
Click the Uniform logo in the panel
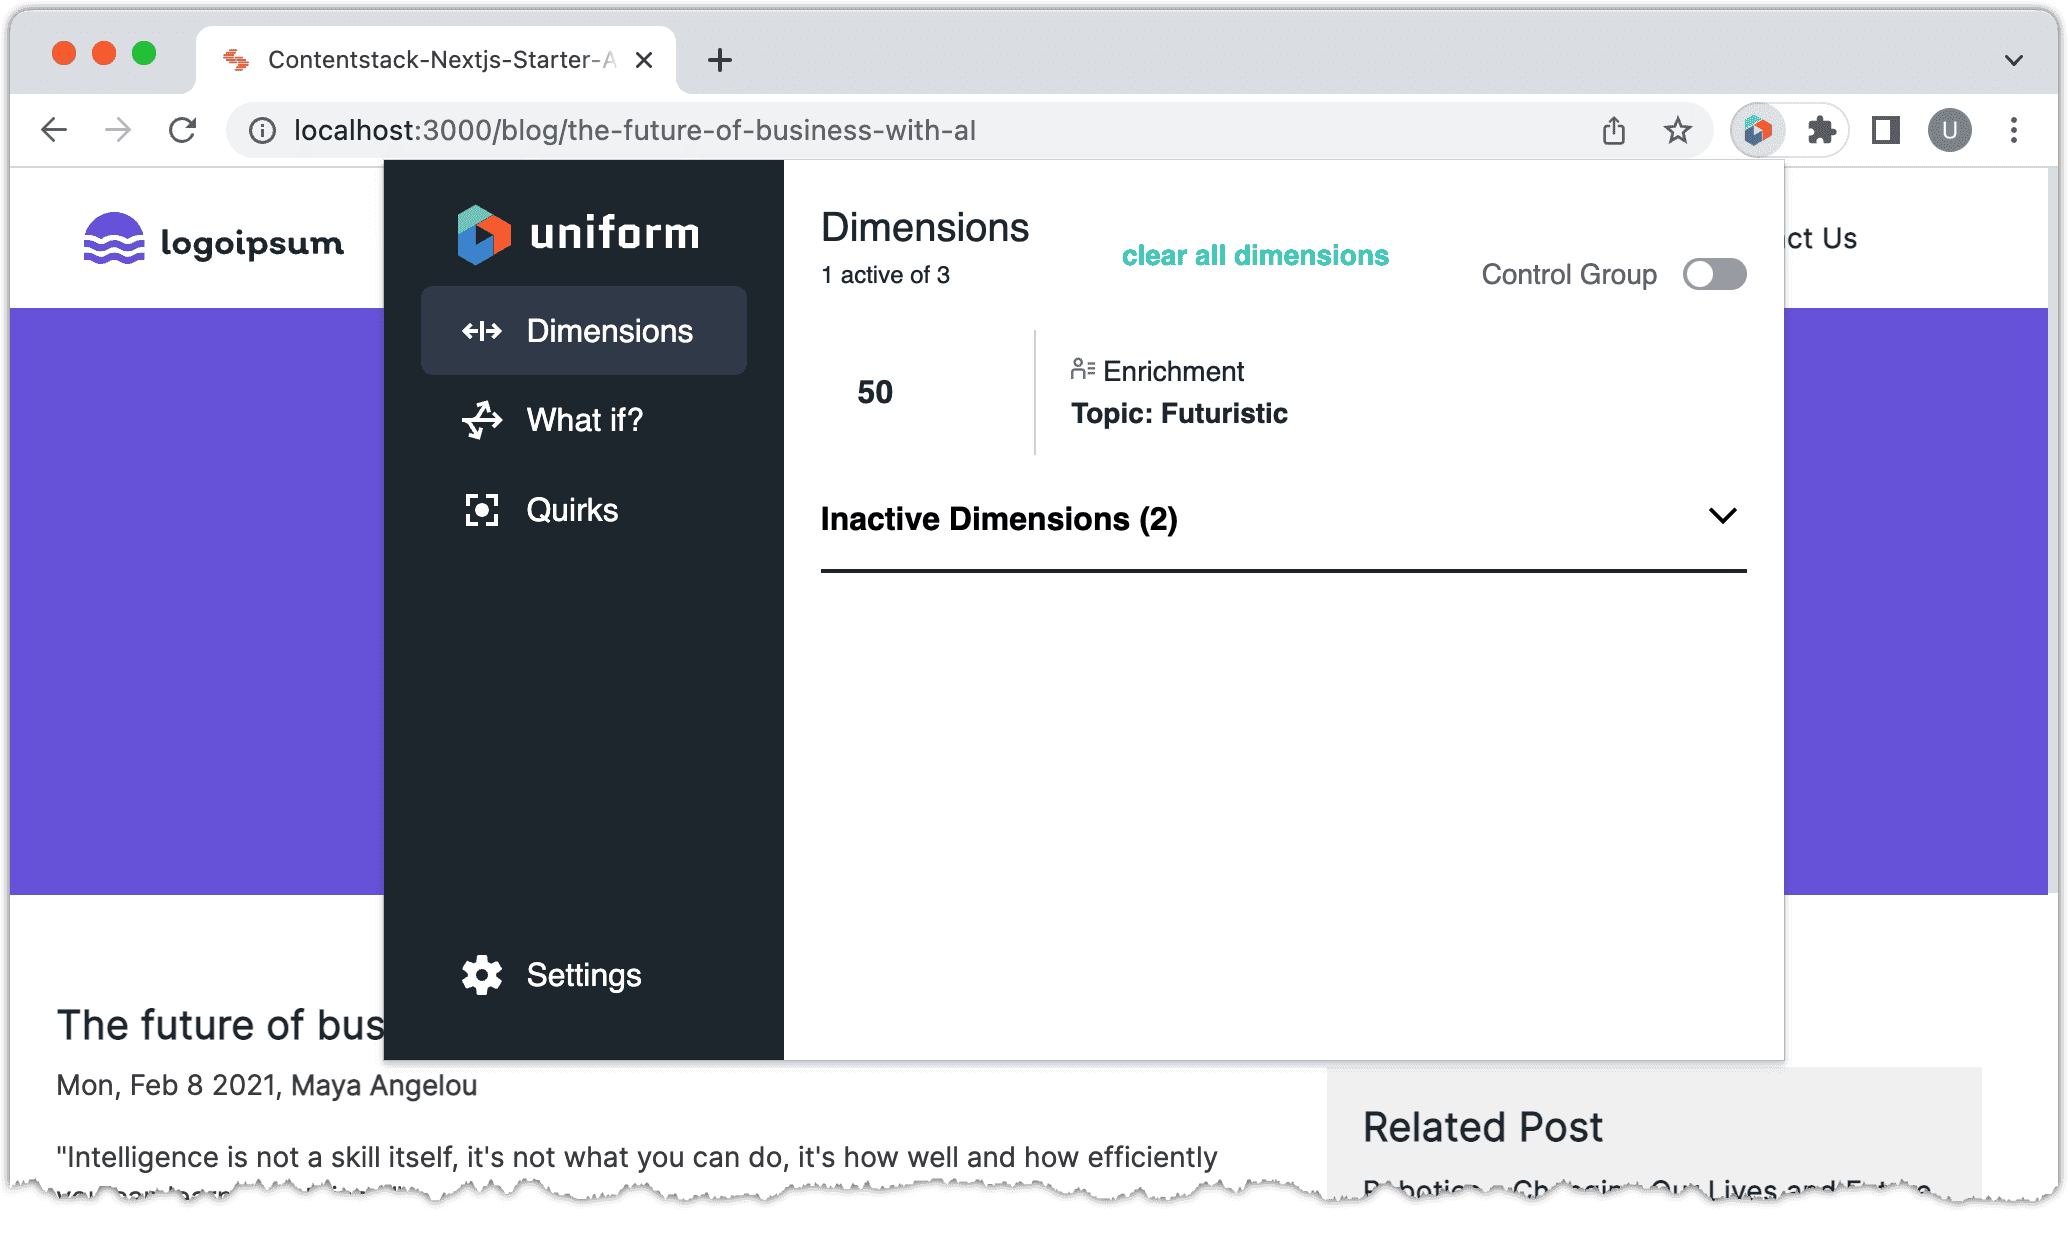point(578,233)
